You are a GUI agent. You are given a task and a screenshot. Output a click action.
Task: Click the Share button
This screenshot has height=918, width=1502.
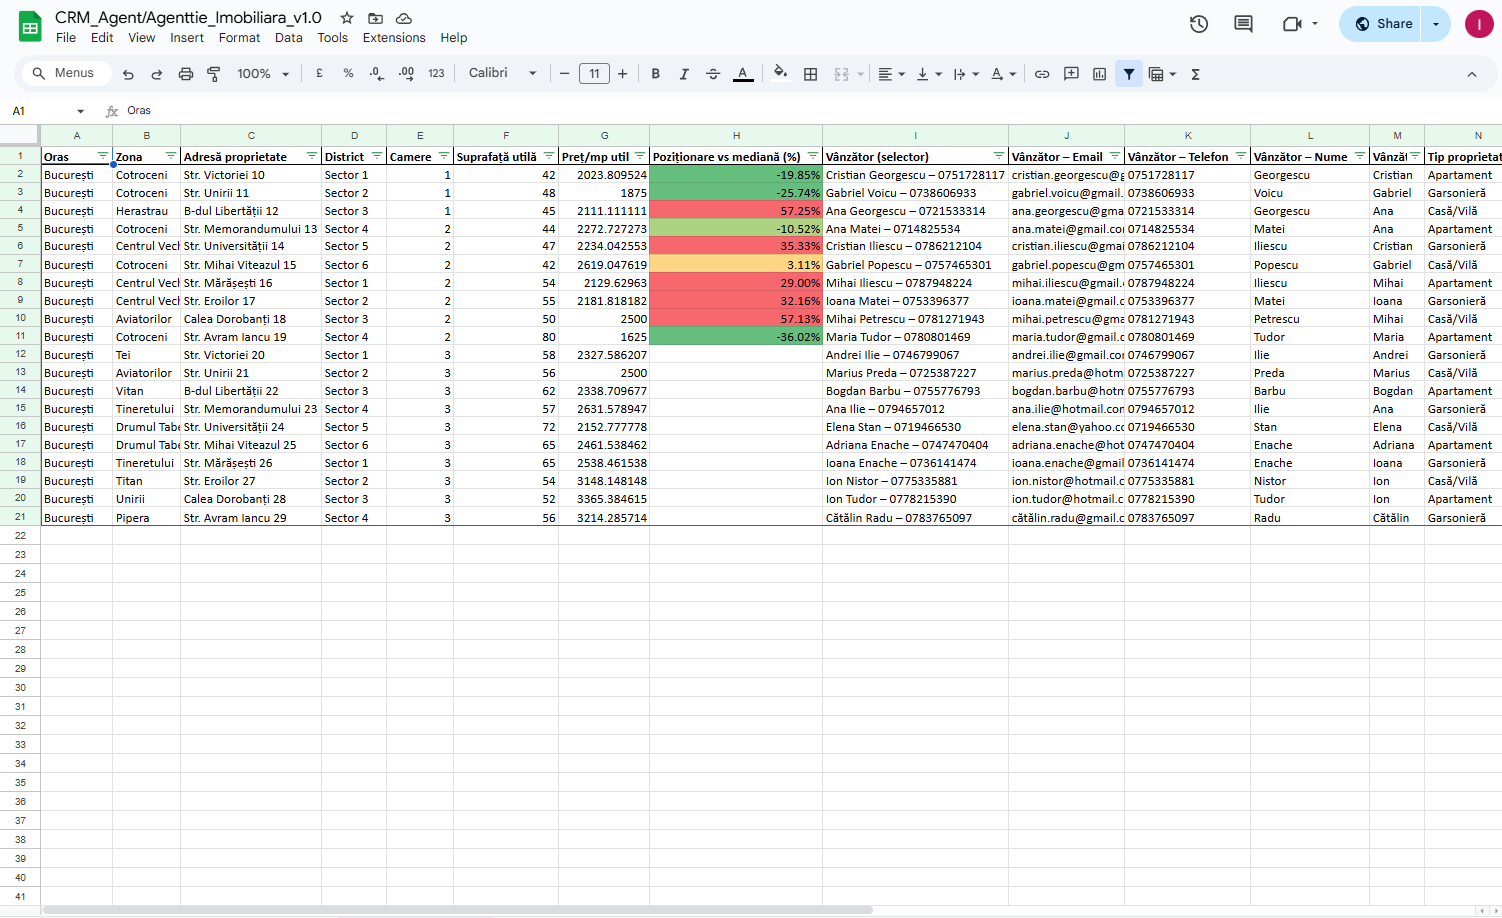coord(1384,24)
